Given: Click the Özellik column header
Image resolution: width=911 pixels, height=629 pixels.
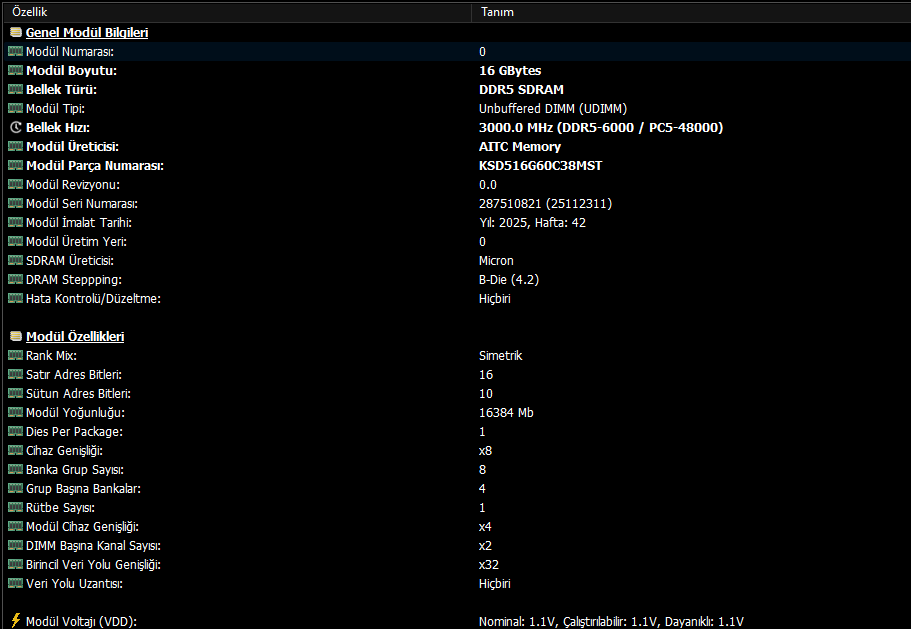Looking at the screenshot, I should click(237, 12).
